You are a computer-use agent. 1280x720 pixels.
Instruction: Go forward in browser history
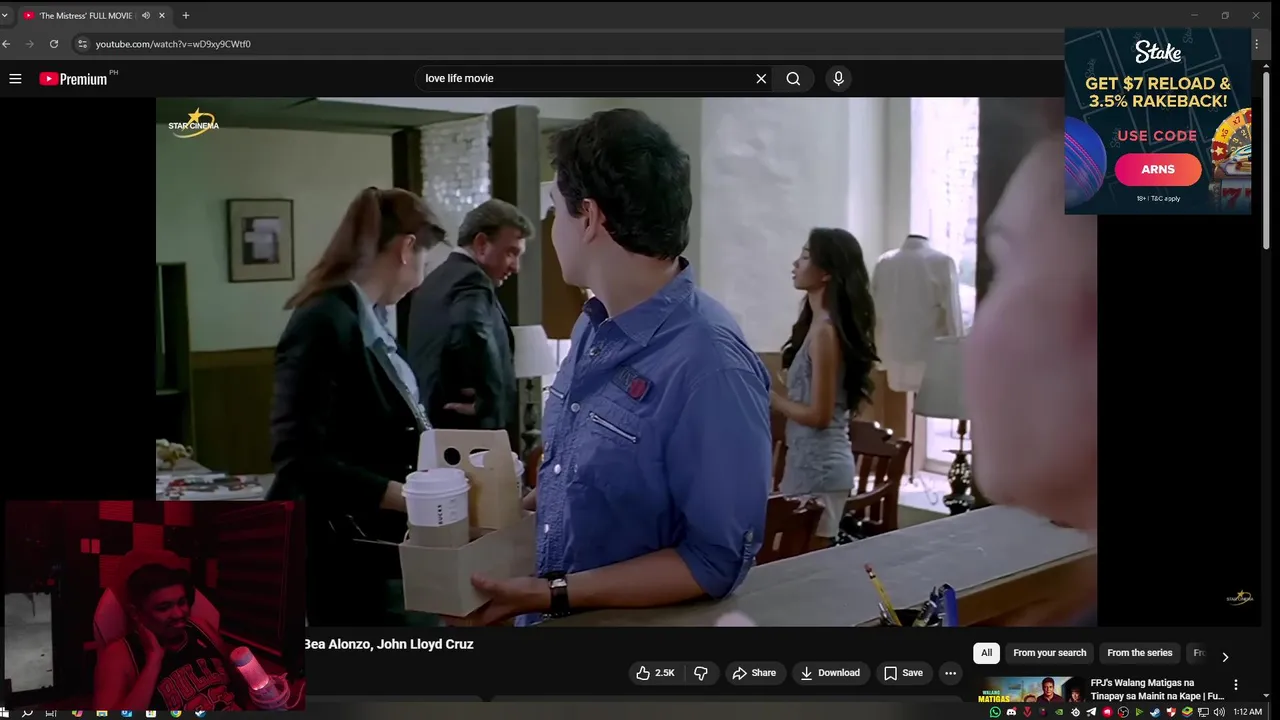click(30, 44)
